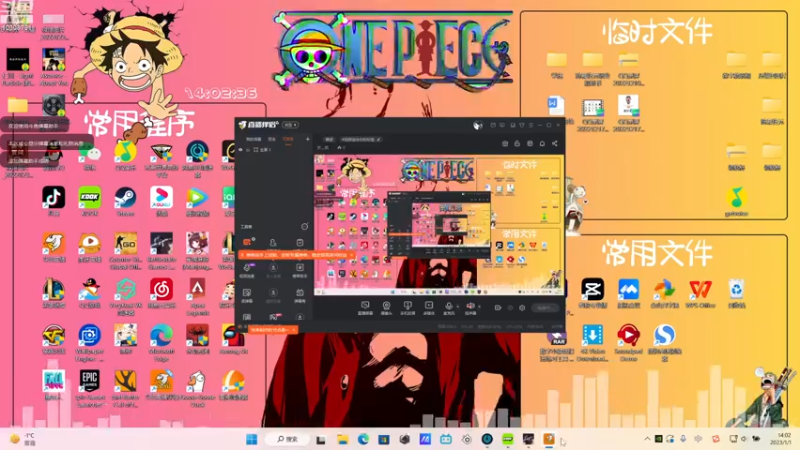Add a new scene with the plus icon
Image resolution: width=800 pixels, height=450 pixels.
(x=308, y=139)
